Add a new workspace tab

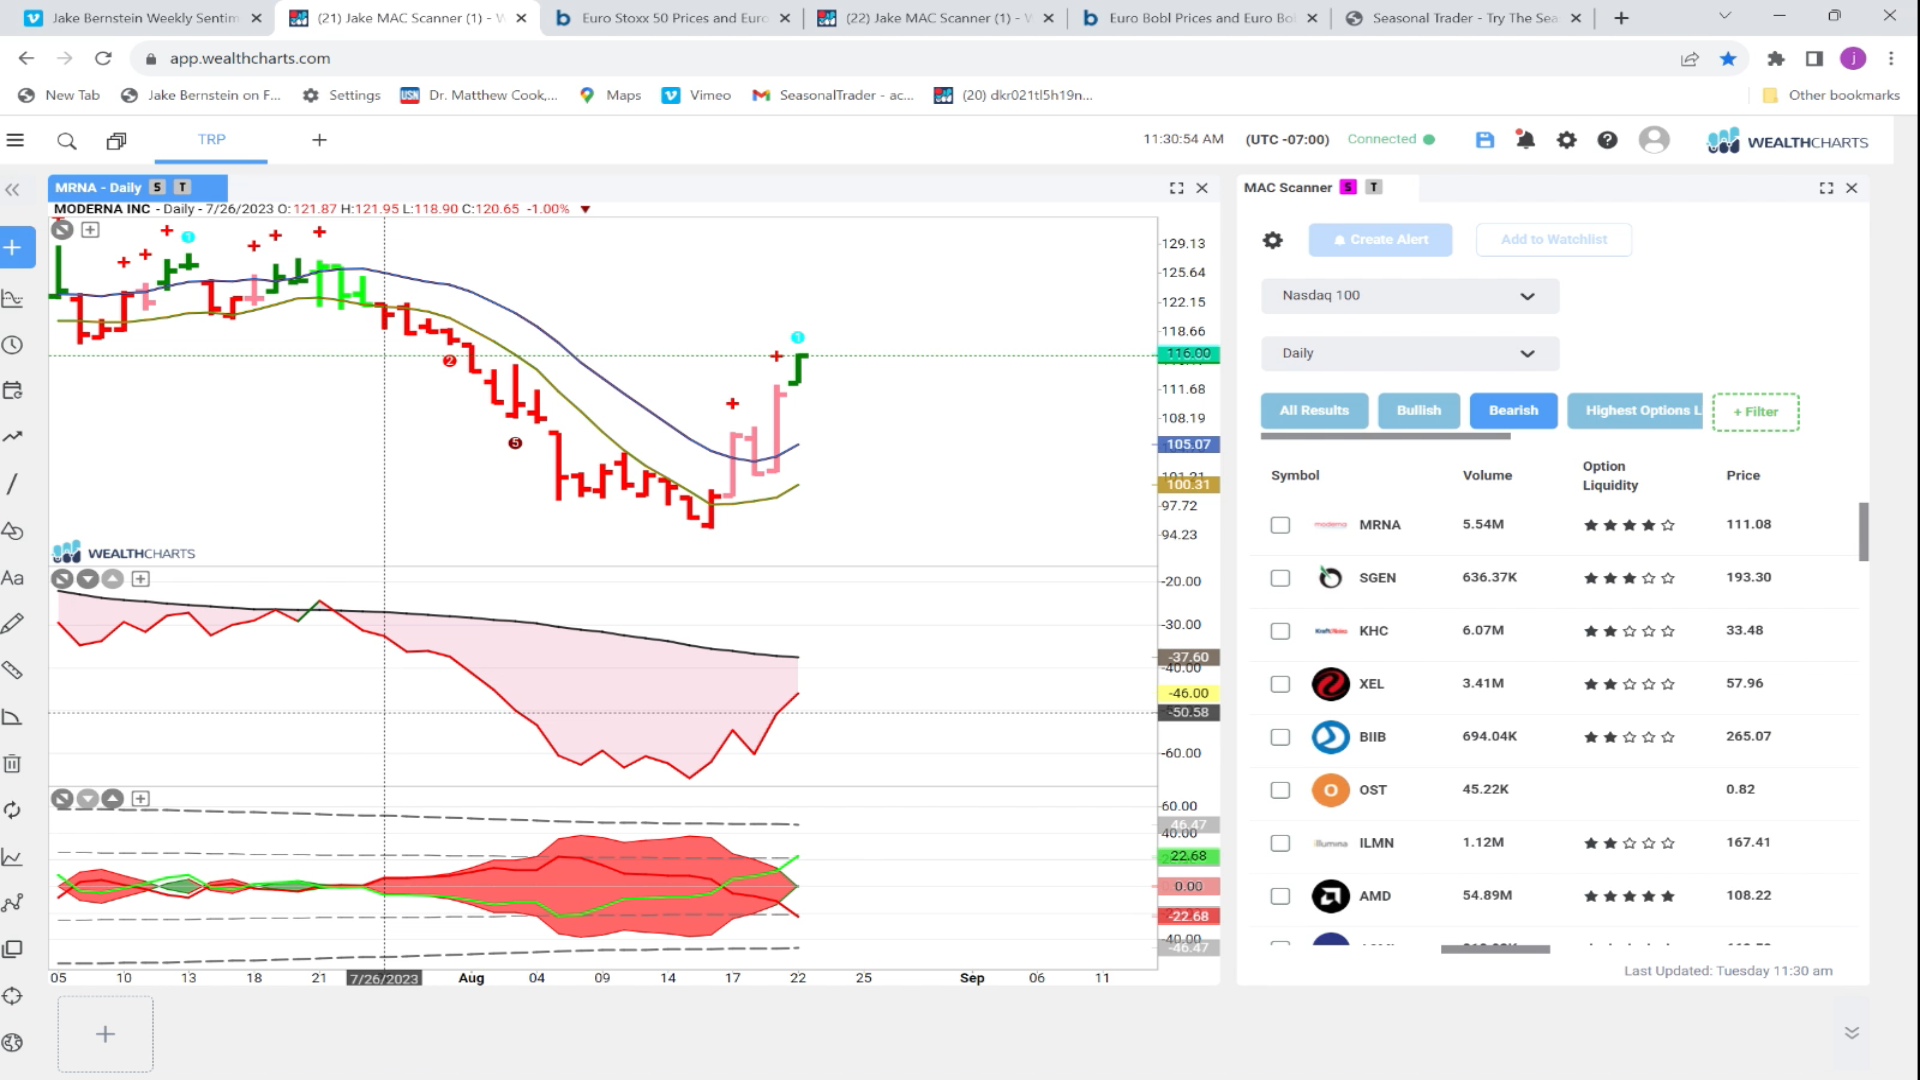319,140
